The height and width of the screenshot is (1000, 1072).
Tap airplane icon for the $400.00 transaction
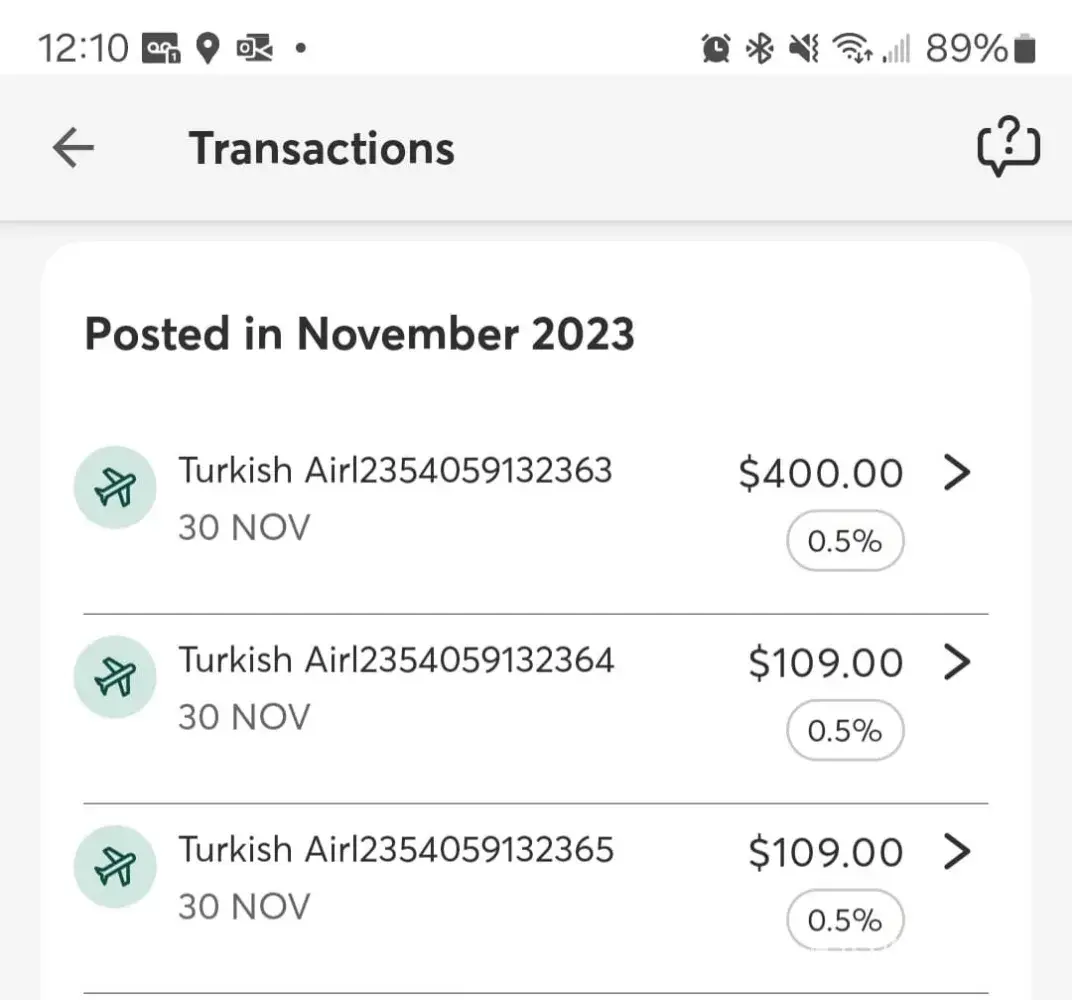115,487
